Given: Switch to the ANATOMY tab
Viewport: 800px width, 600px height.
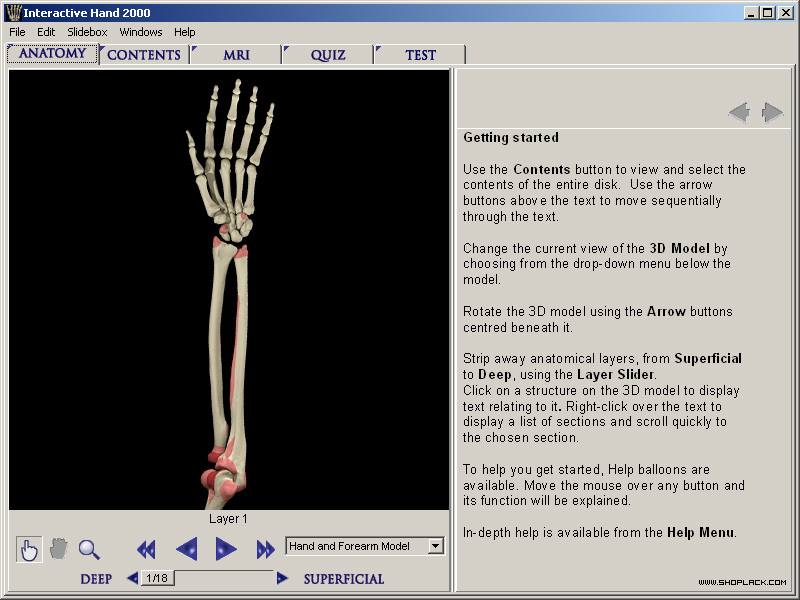Looking at the screenshot, I should 52,54.
